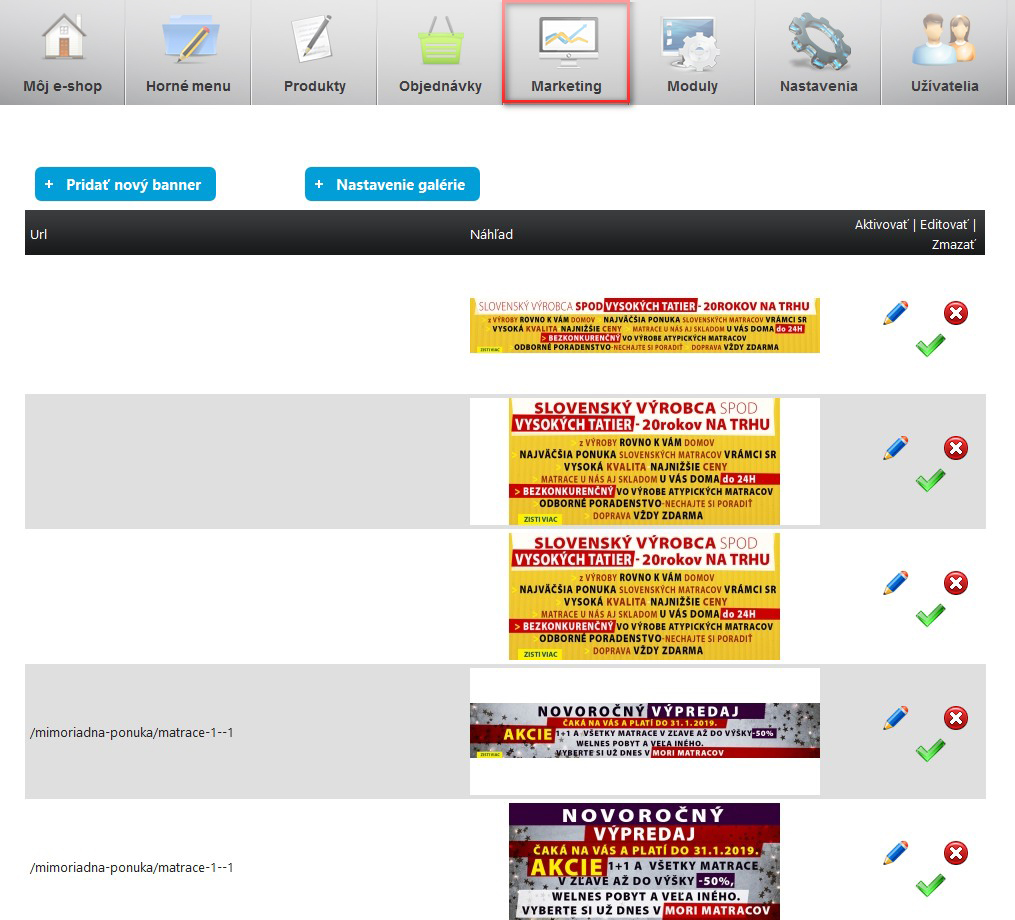Edit the second banner using pencil icon
1015x920 pixels.
coord(896,448)
